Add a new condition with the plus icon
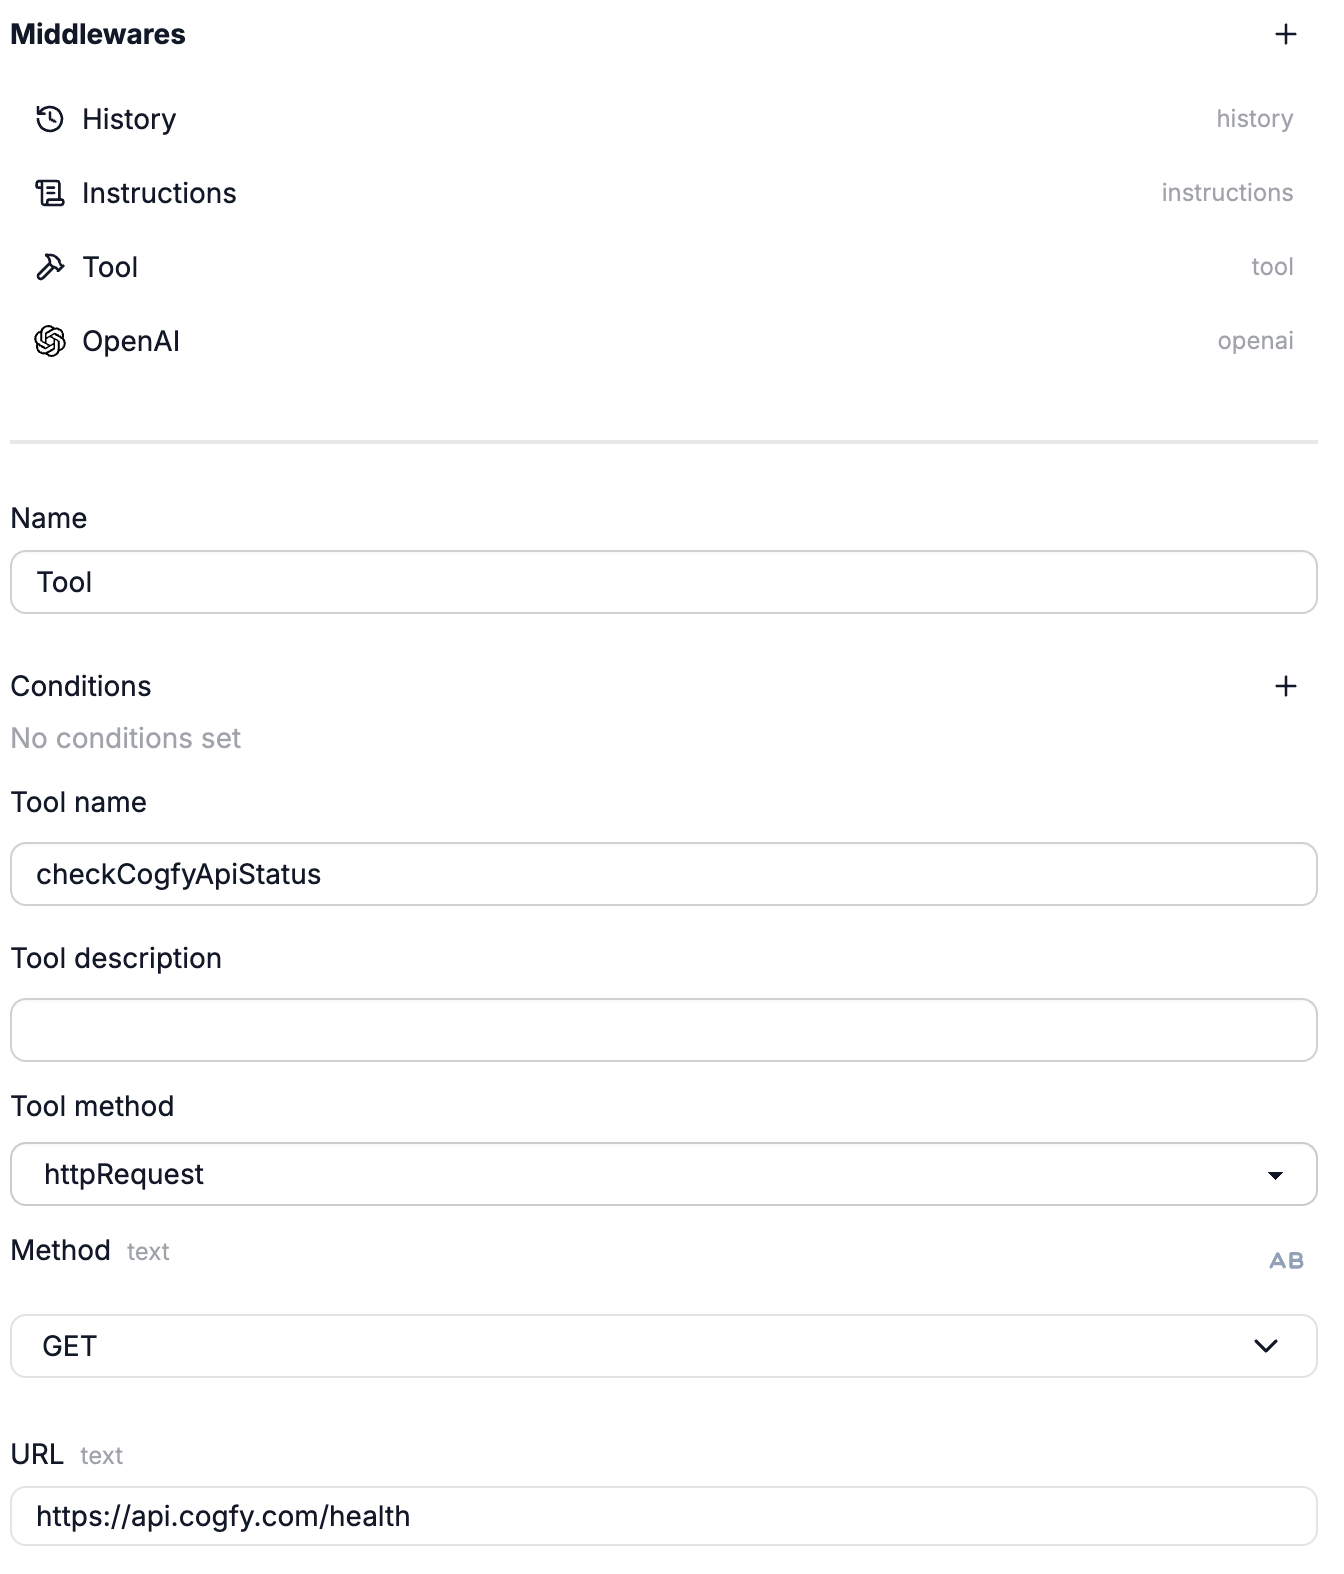The height and width of the screenshot is (1574, 1344). 1285,686
